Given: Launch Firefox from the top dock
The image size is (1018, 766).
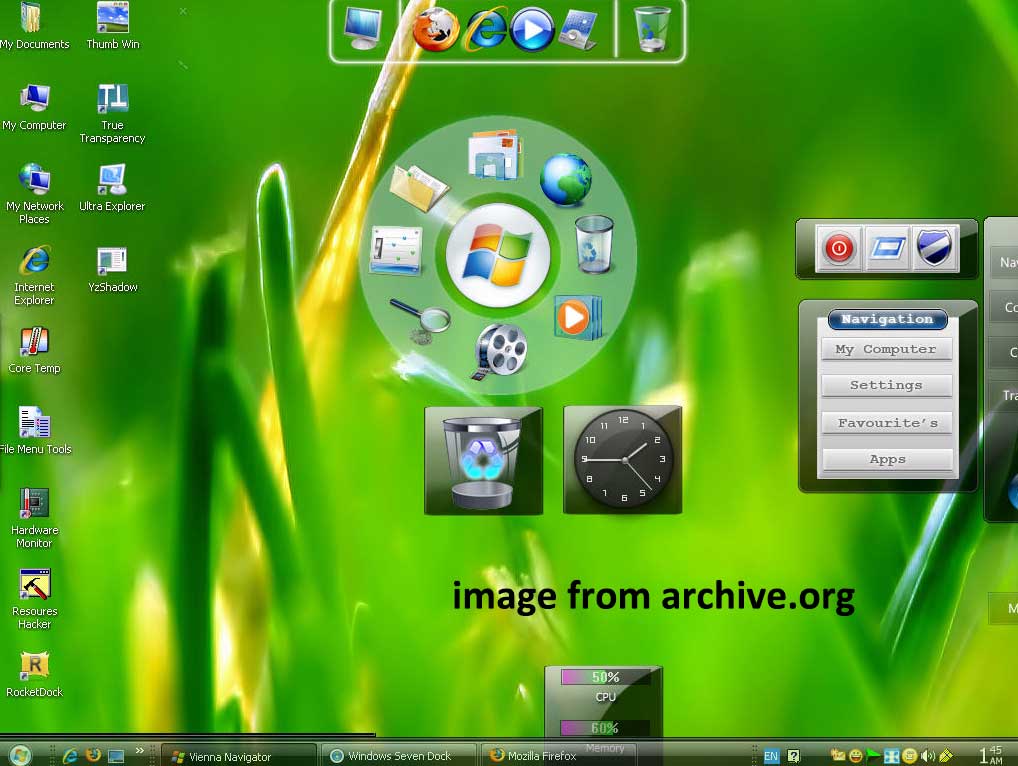Looking at the screenshot, I should click(434, 29).
